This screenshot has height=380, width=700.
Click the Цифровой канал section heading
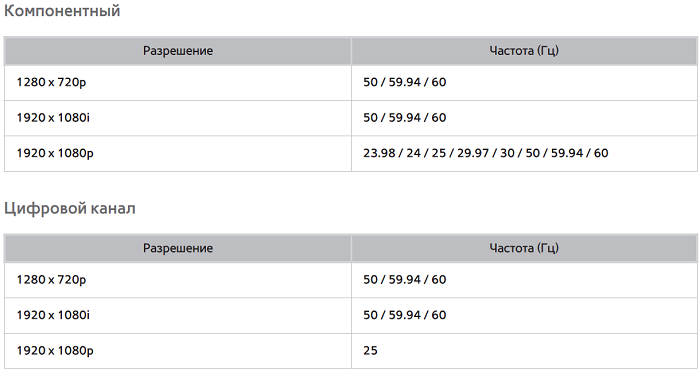[70, 208]
